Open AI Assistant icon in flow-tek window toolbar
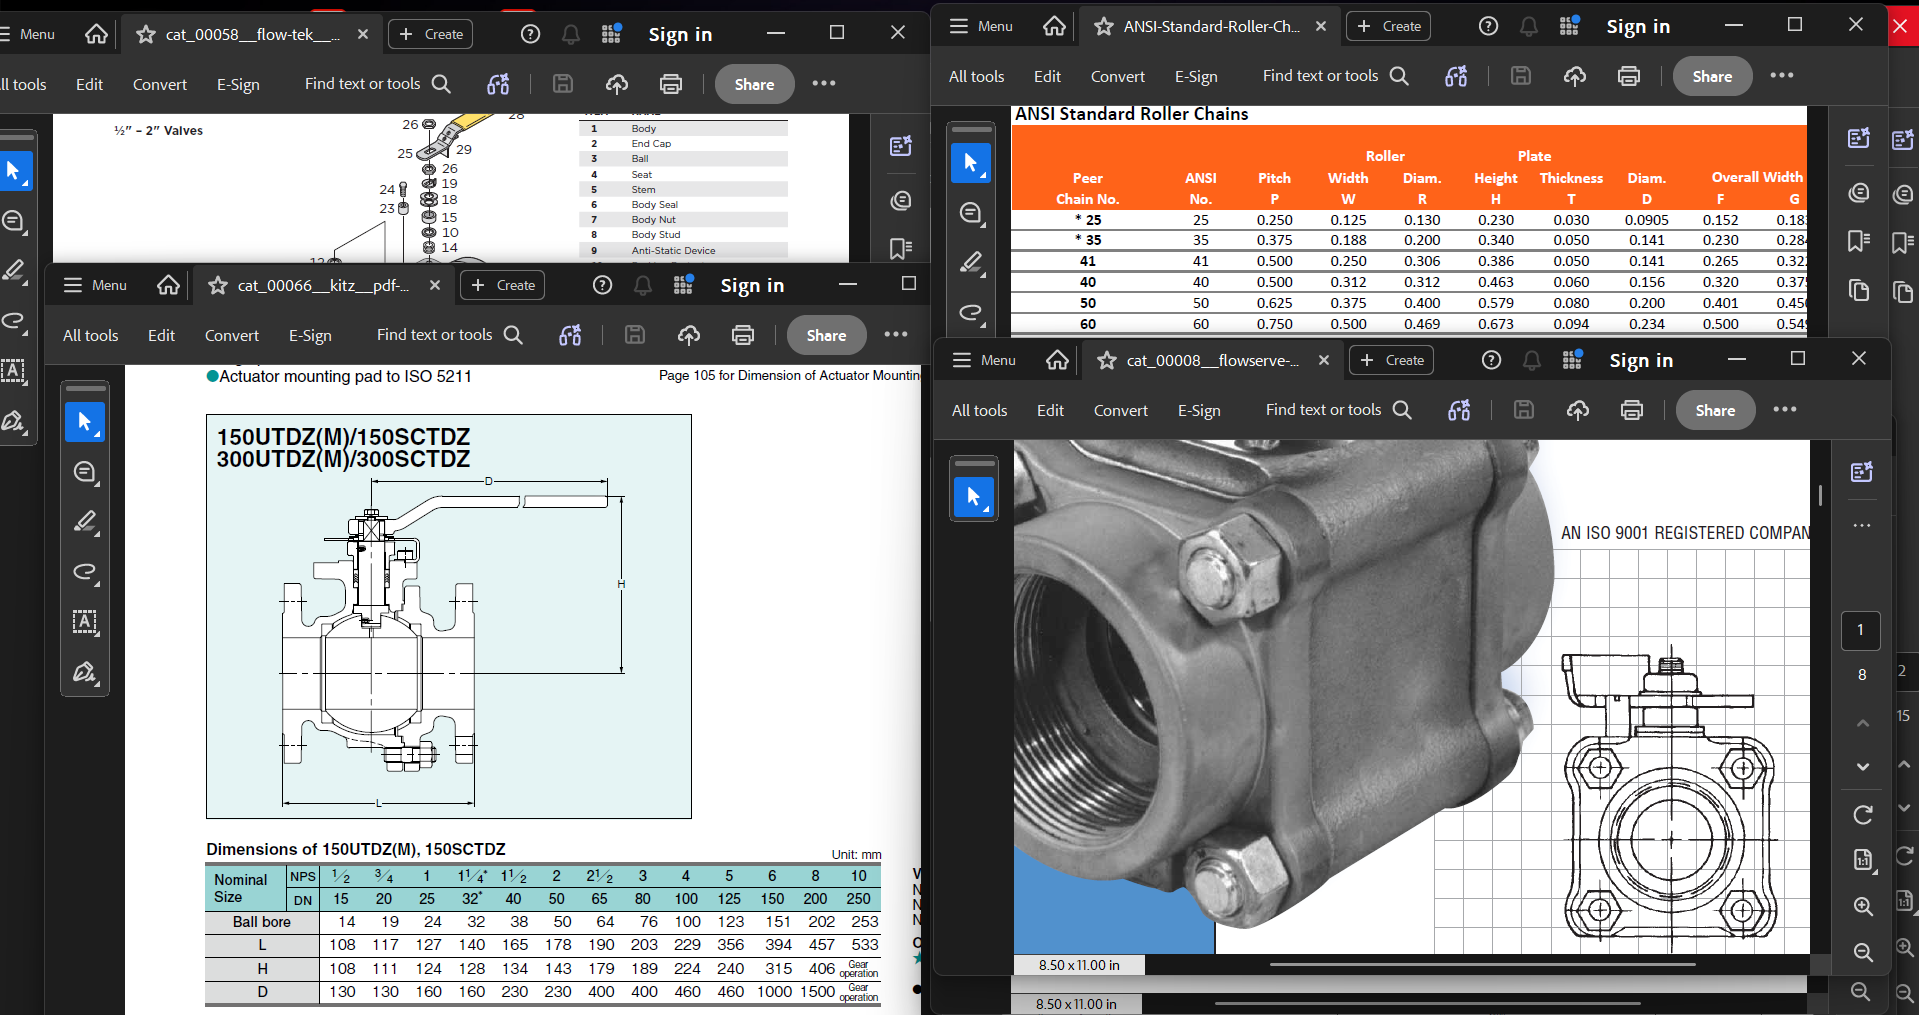The height and width of the screenshot is (1015, 1919). pos(498,84)
